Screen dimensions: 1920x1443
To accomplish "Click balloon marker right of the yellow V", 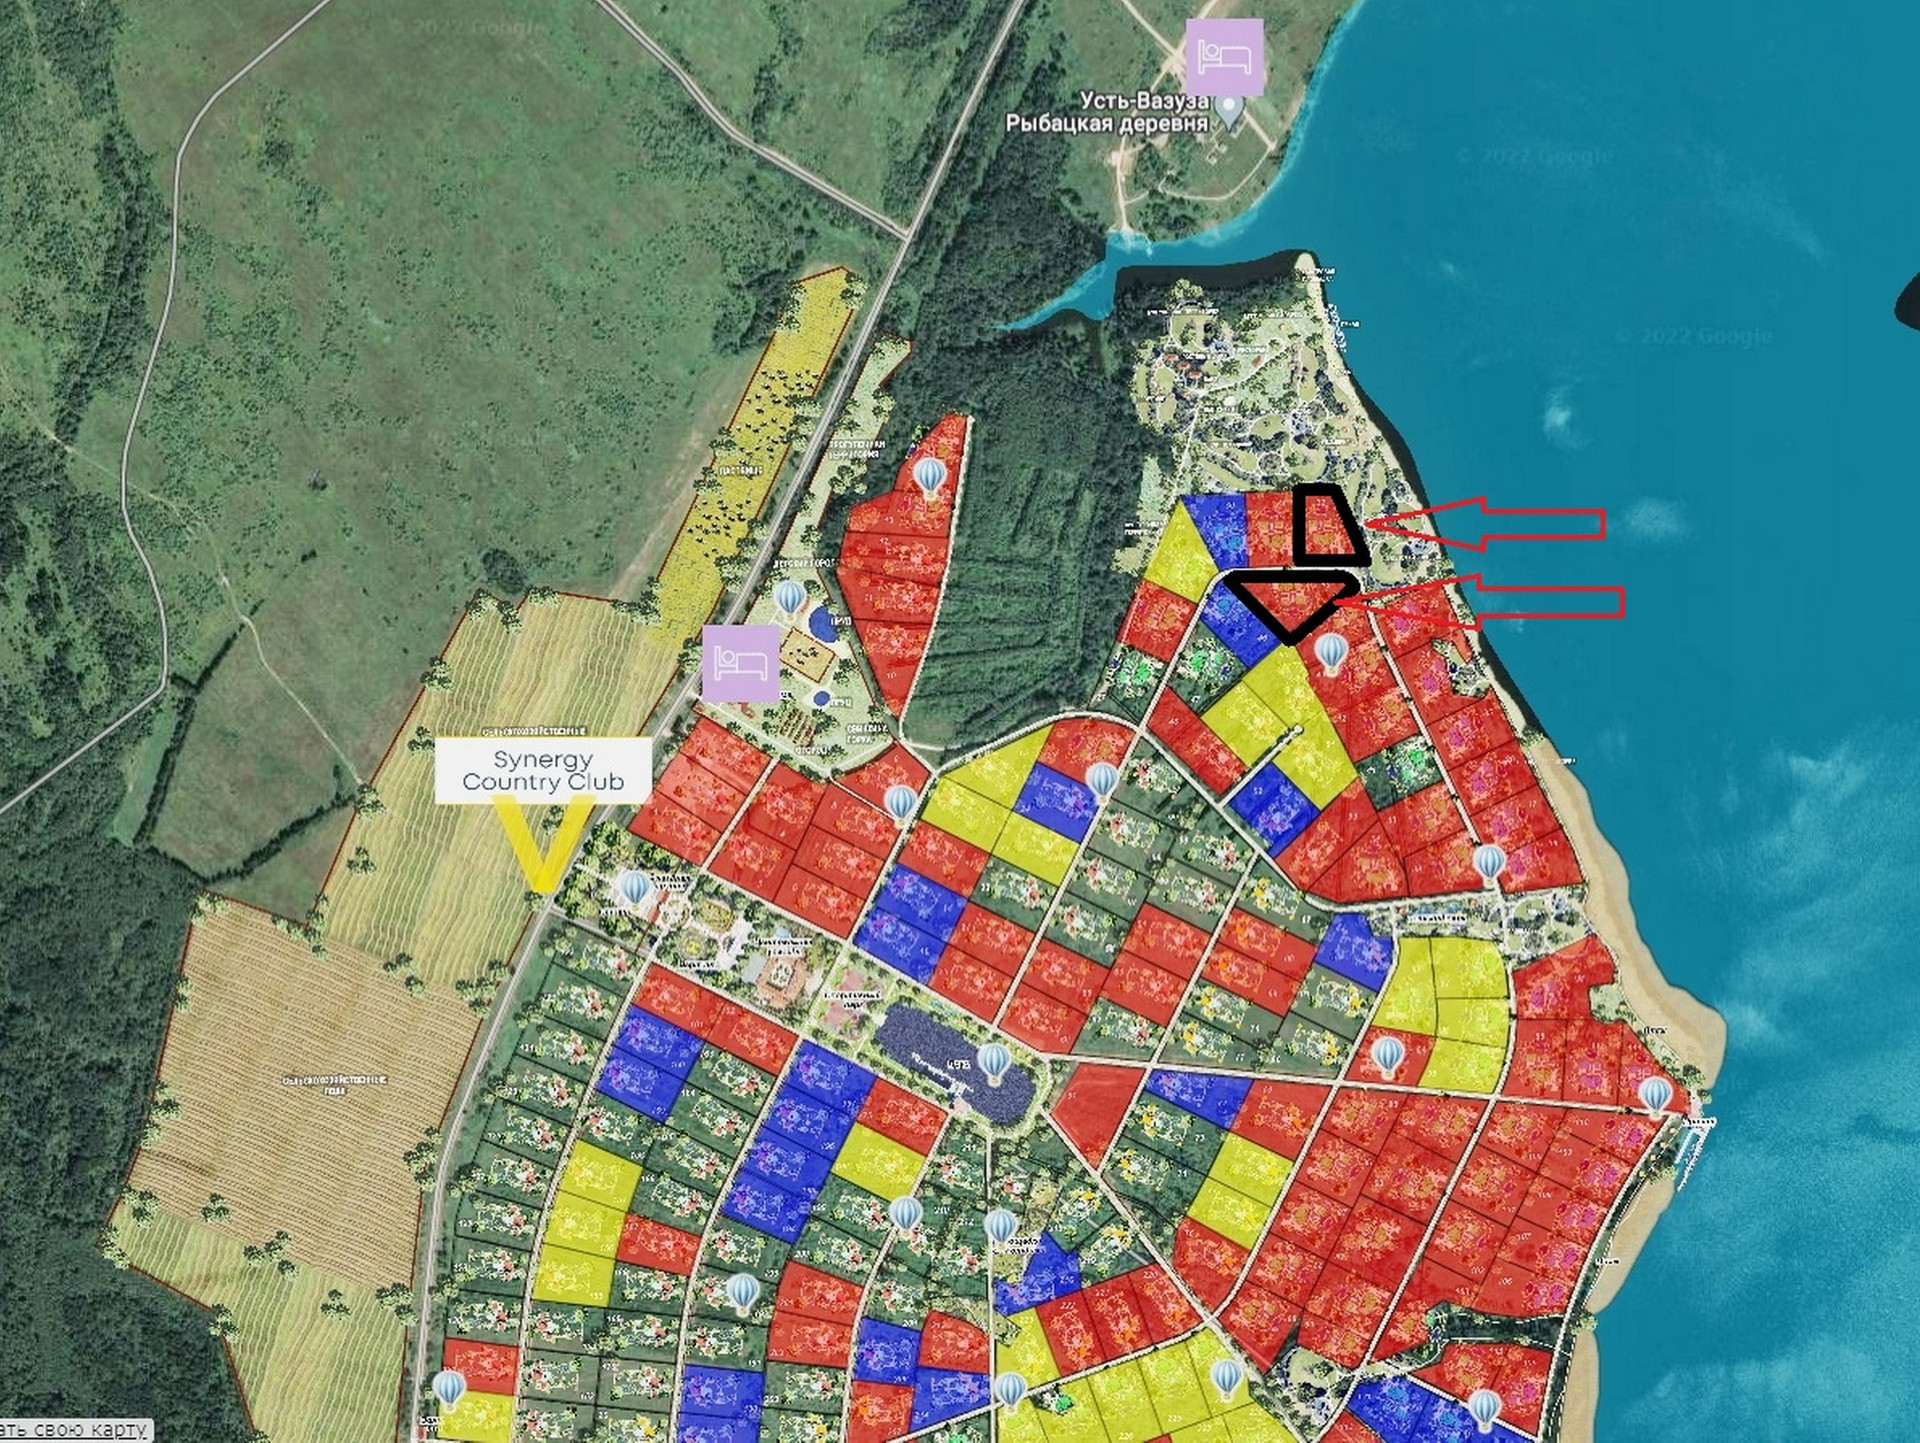I will [x=636, y=887].
